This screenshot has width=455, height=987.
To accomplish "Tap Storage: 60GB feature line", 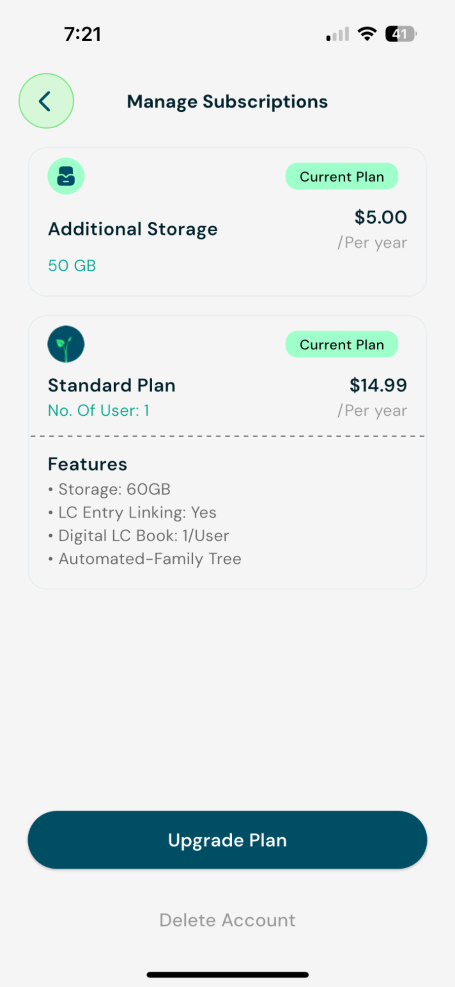I will [109, 489].
